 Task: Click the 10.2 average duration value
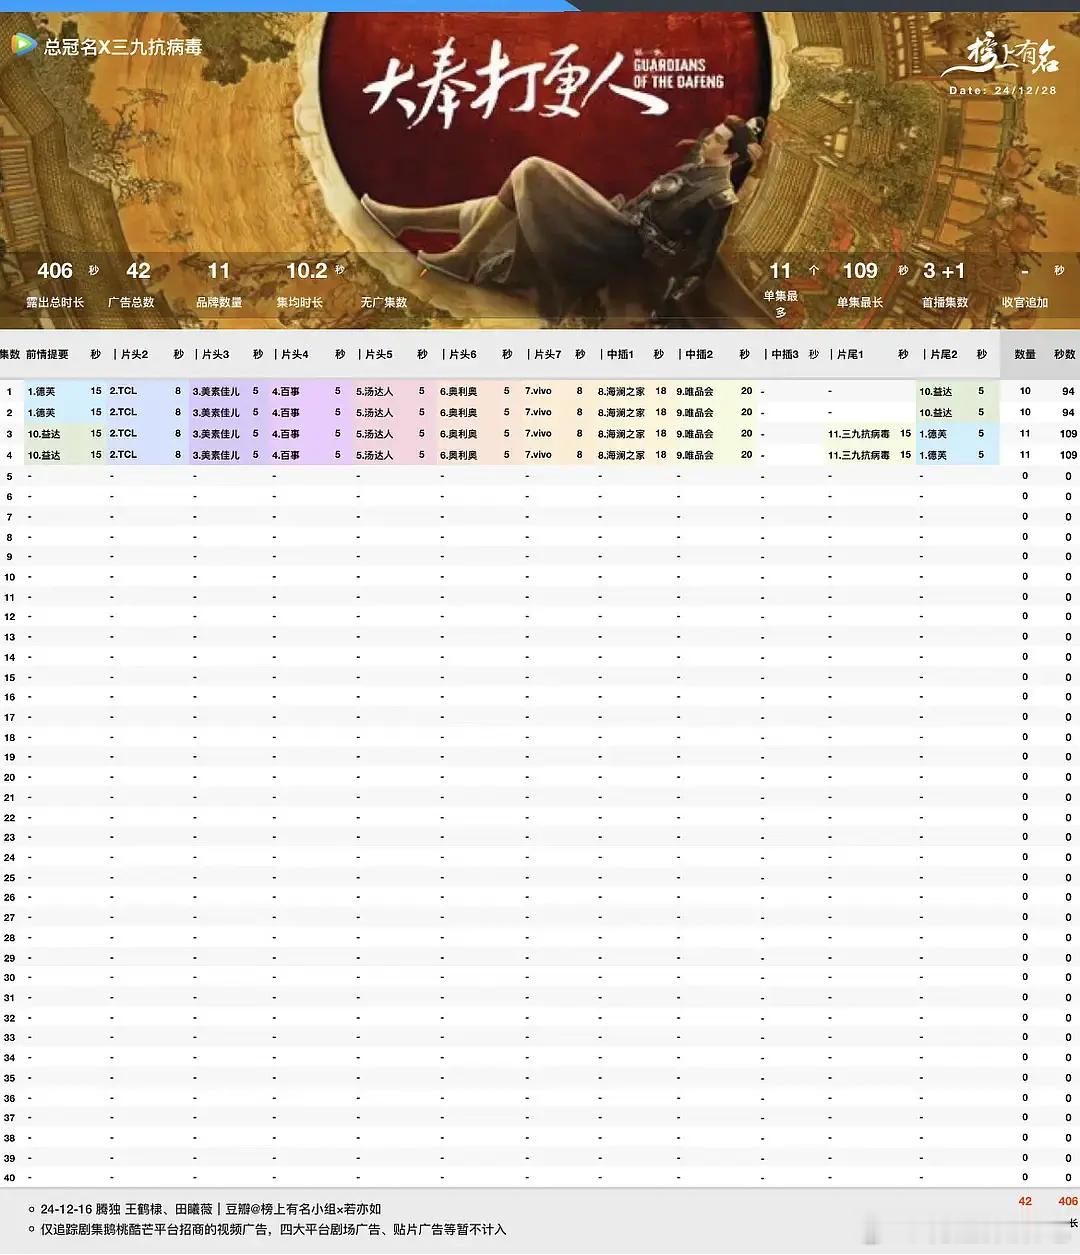[x=307, y=271]
